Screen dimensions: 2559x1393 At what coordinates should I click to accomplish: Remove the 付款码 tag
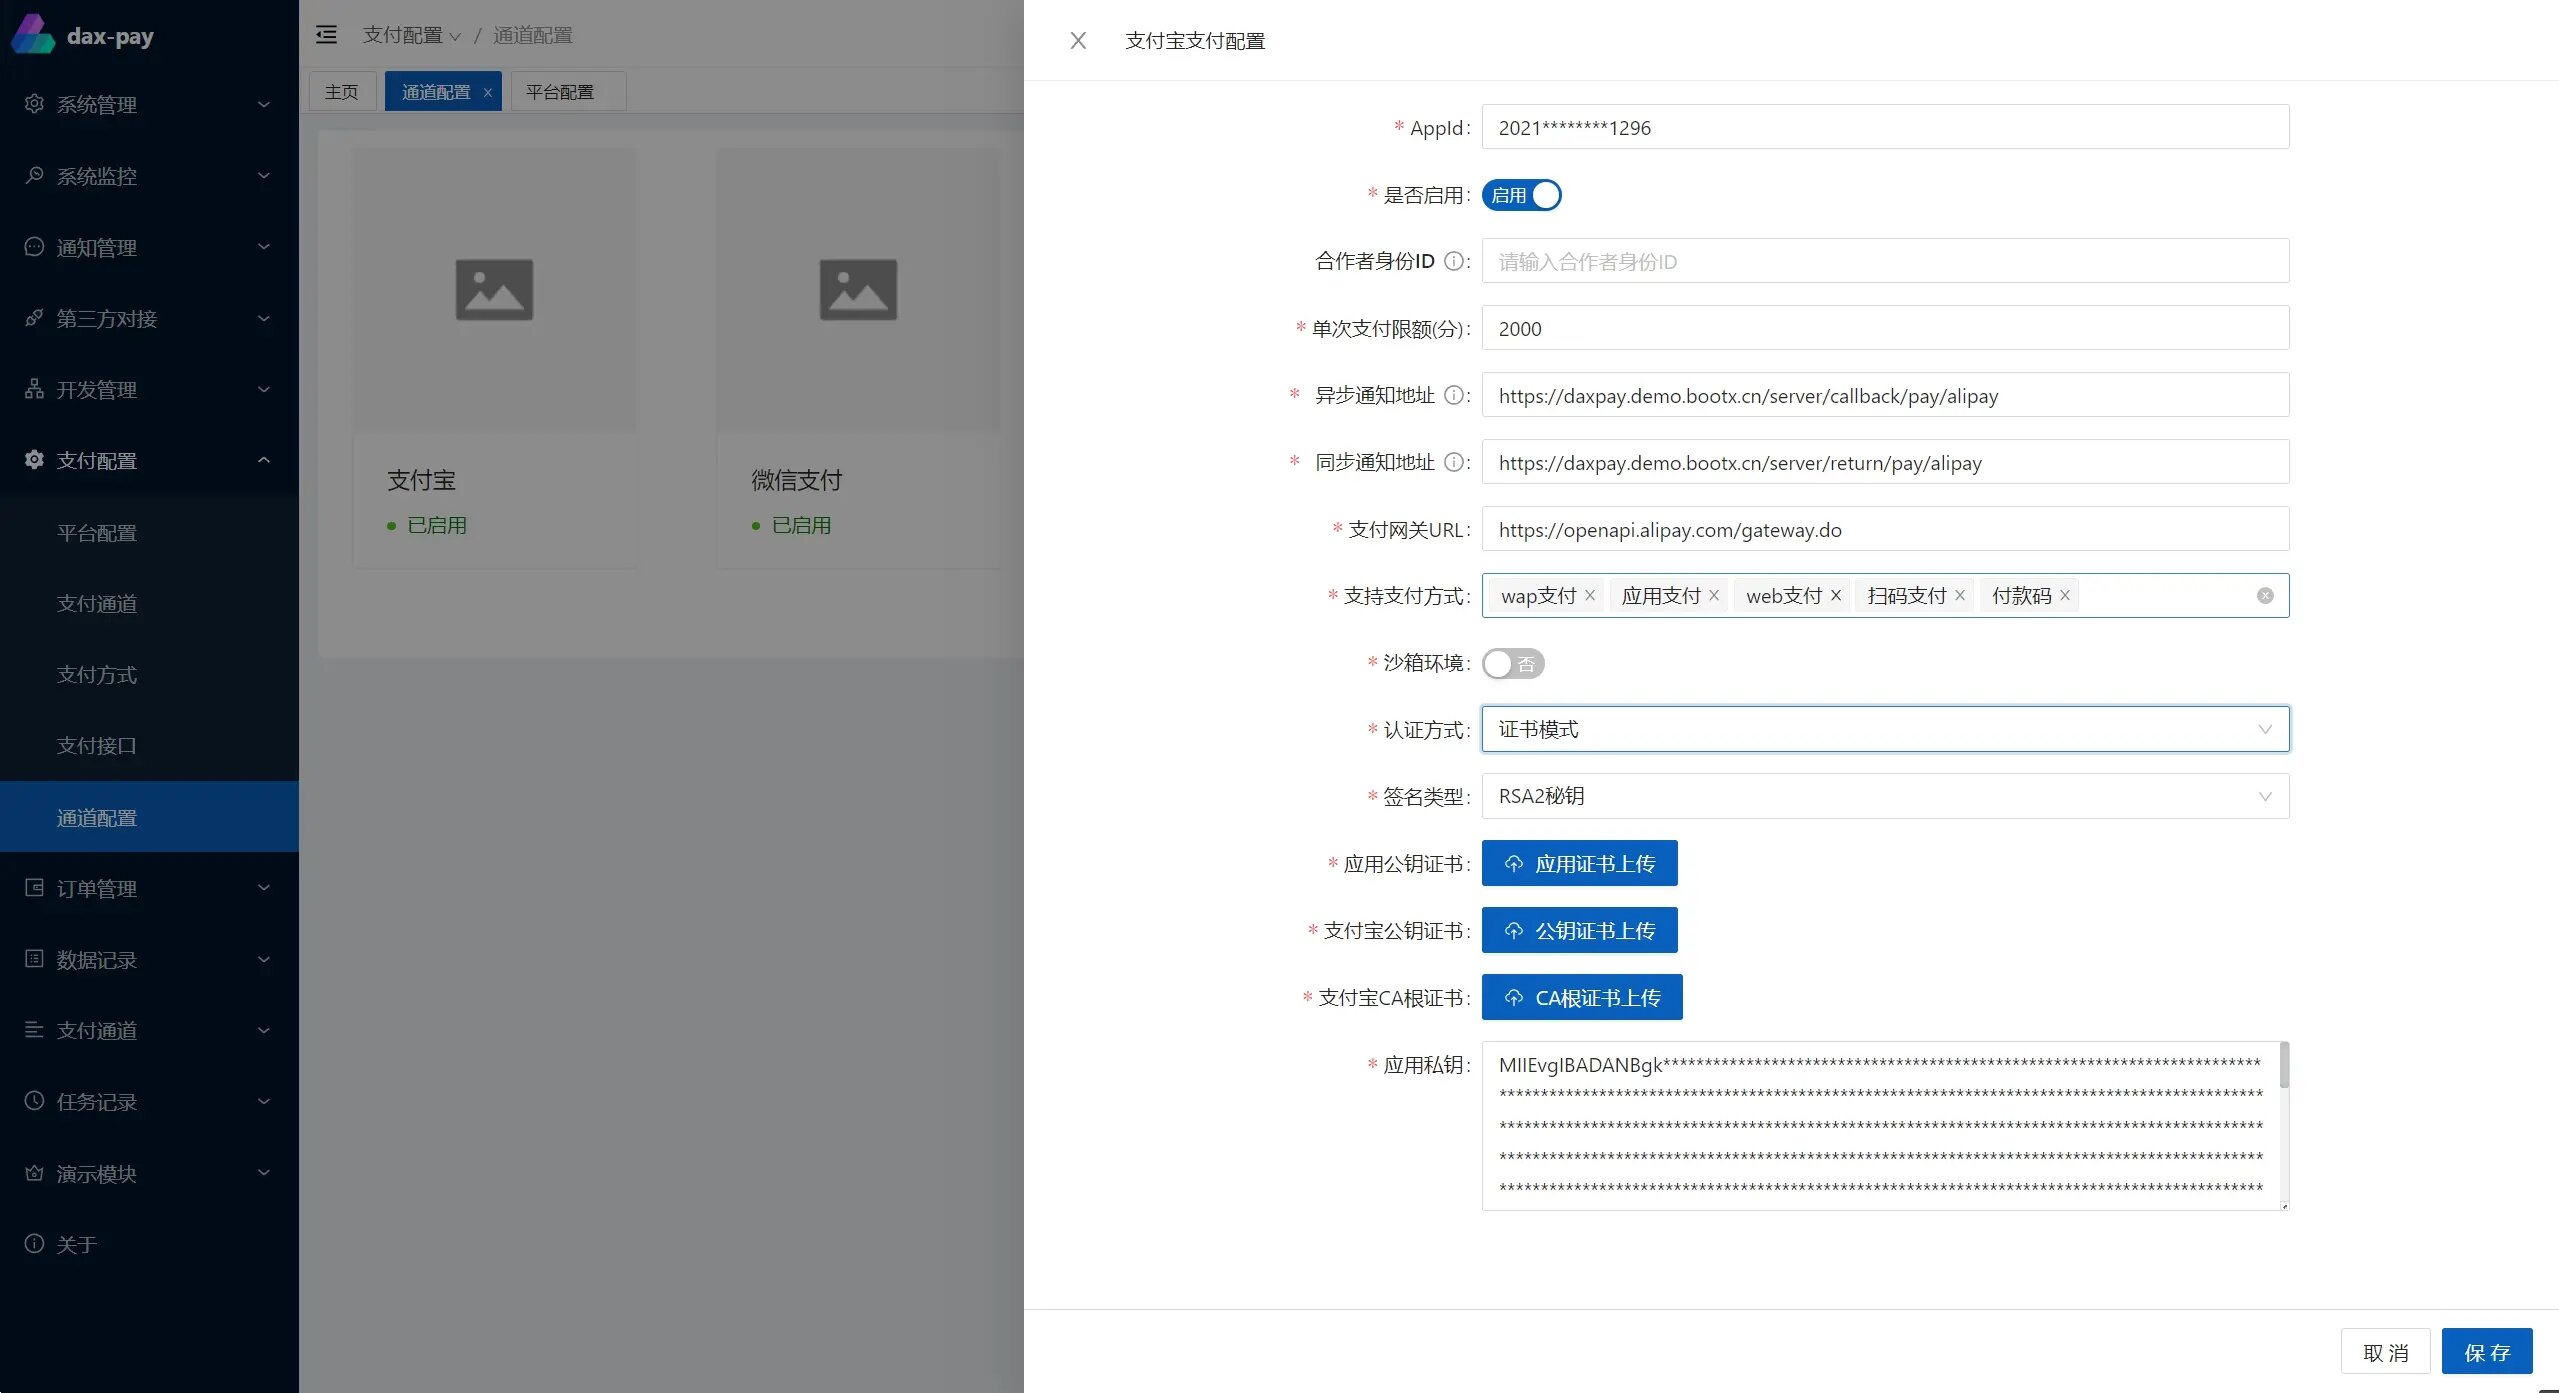tap(2065, 596)
